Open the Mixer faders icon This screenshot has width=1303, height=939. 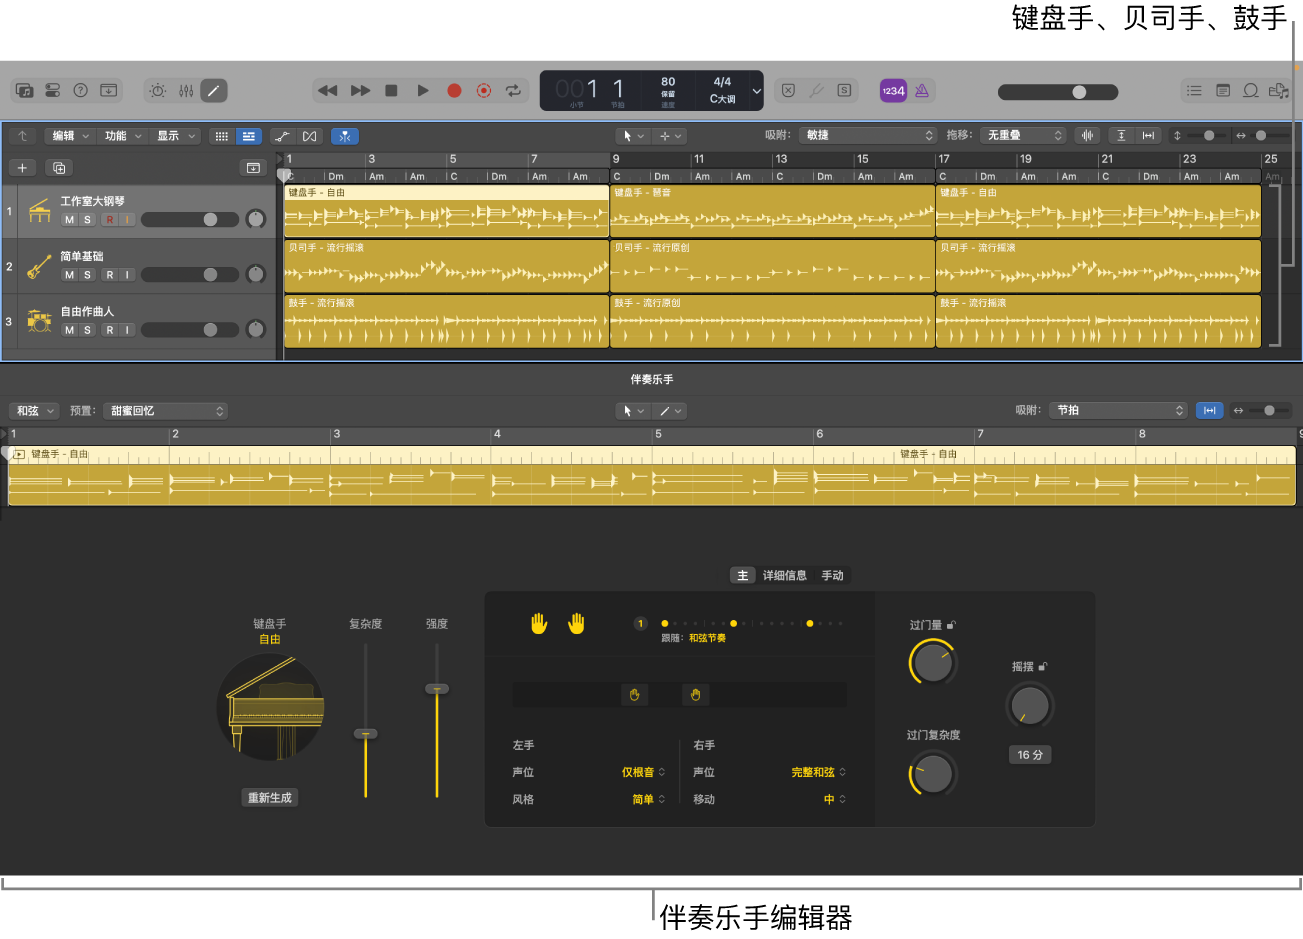[x=186, y=91]
